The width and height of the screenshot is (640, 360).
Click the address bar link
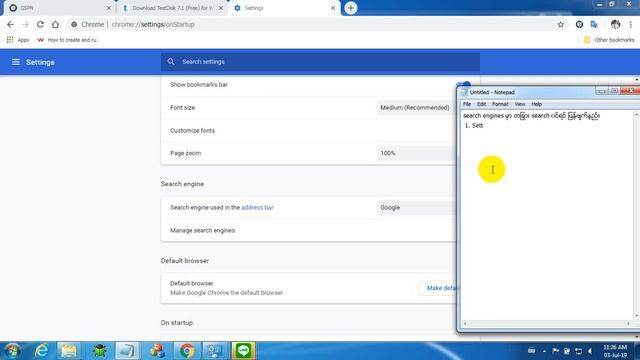coord(257,207)
